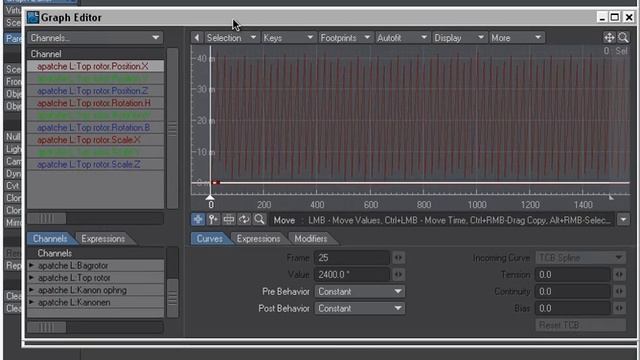Open Expressions tab beside Curves

[258, 239]
